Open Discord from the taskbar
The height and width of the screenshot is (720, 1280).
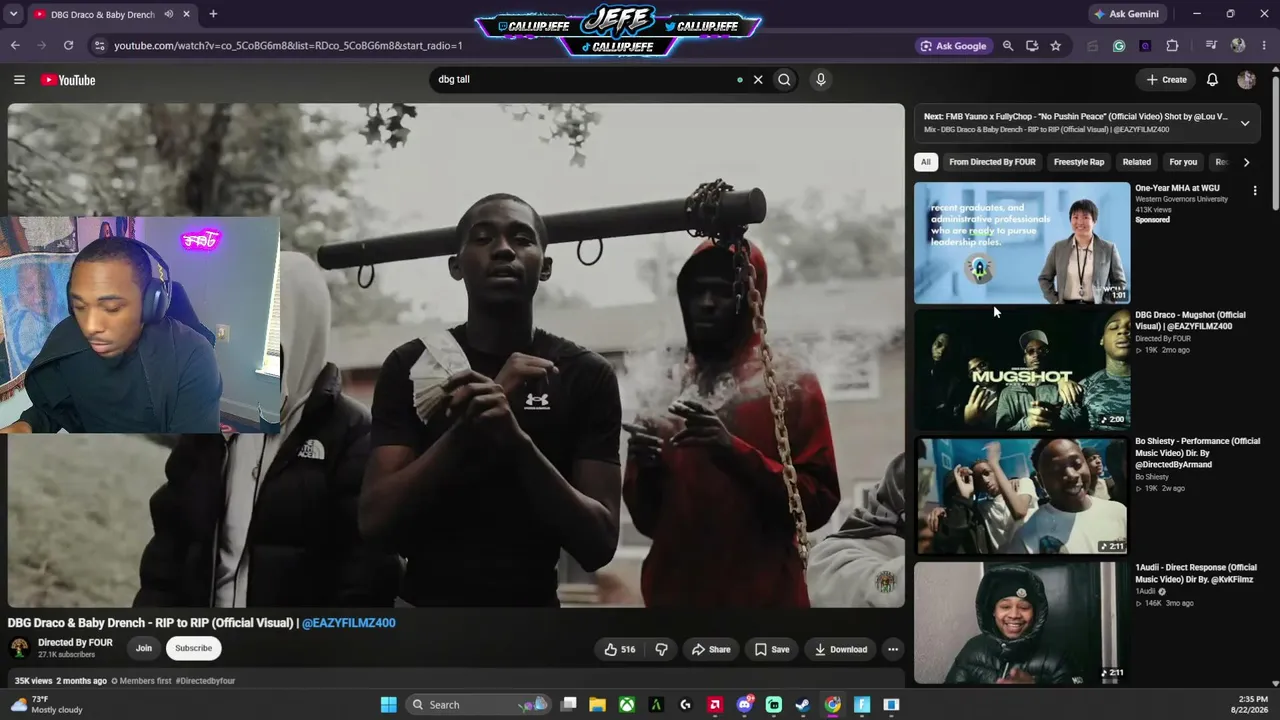(744, 705)
